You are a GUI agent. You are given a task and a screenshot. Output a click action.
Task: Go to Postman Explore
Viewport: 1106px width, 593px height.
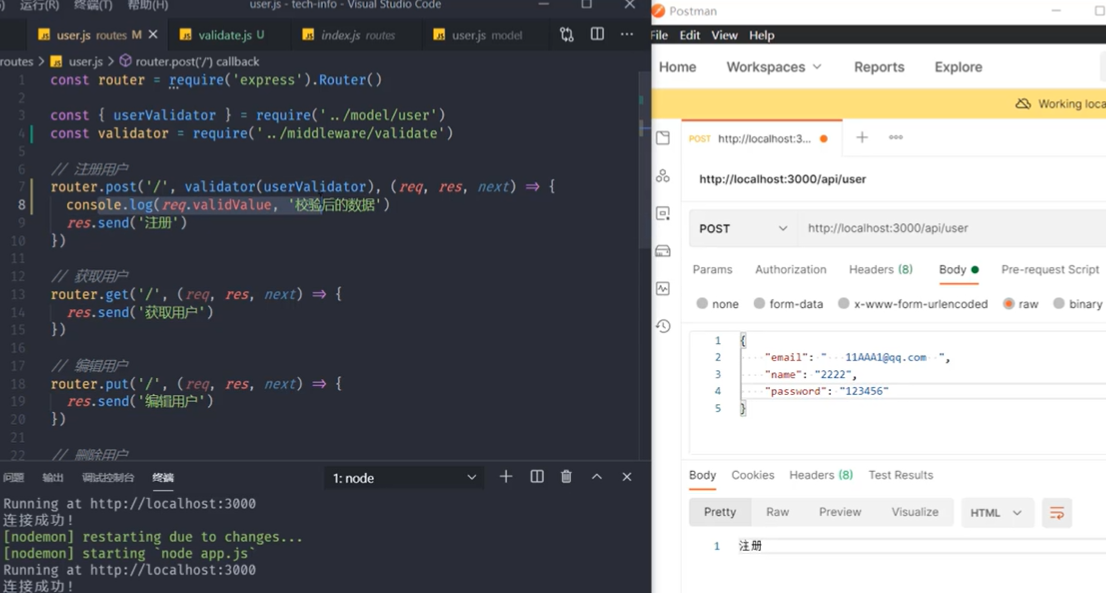[x=958, y=67]
